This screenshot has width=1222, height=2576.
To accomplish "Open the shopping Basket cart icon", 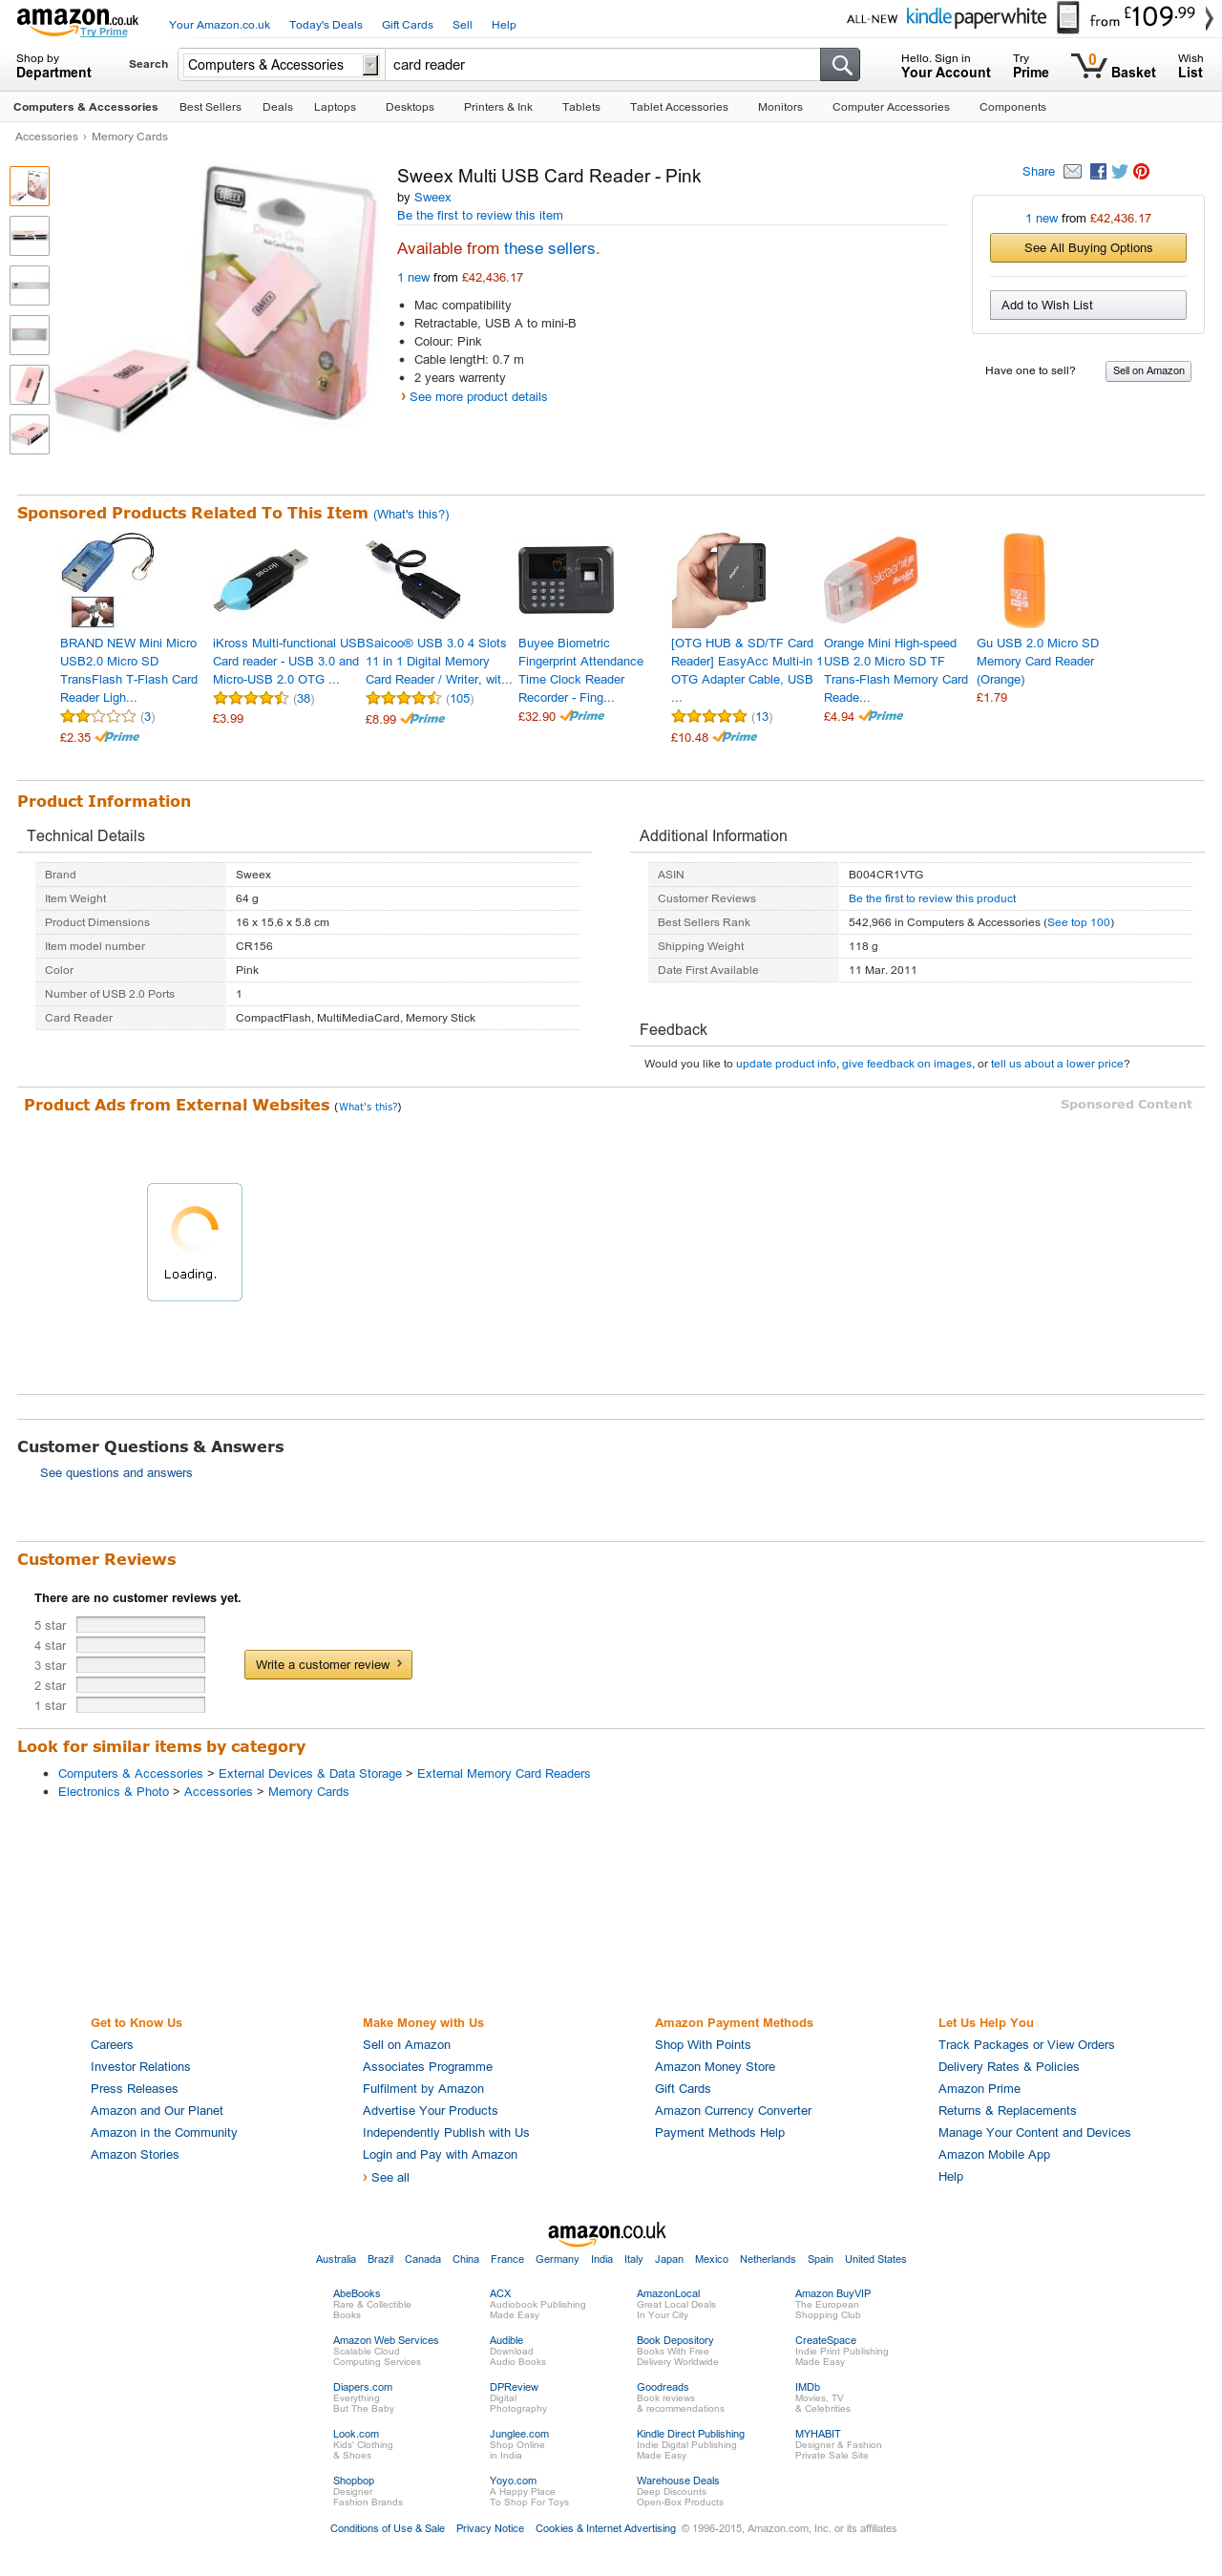I will (x=1088, y=66).
